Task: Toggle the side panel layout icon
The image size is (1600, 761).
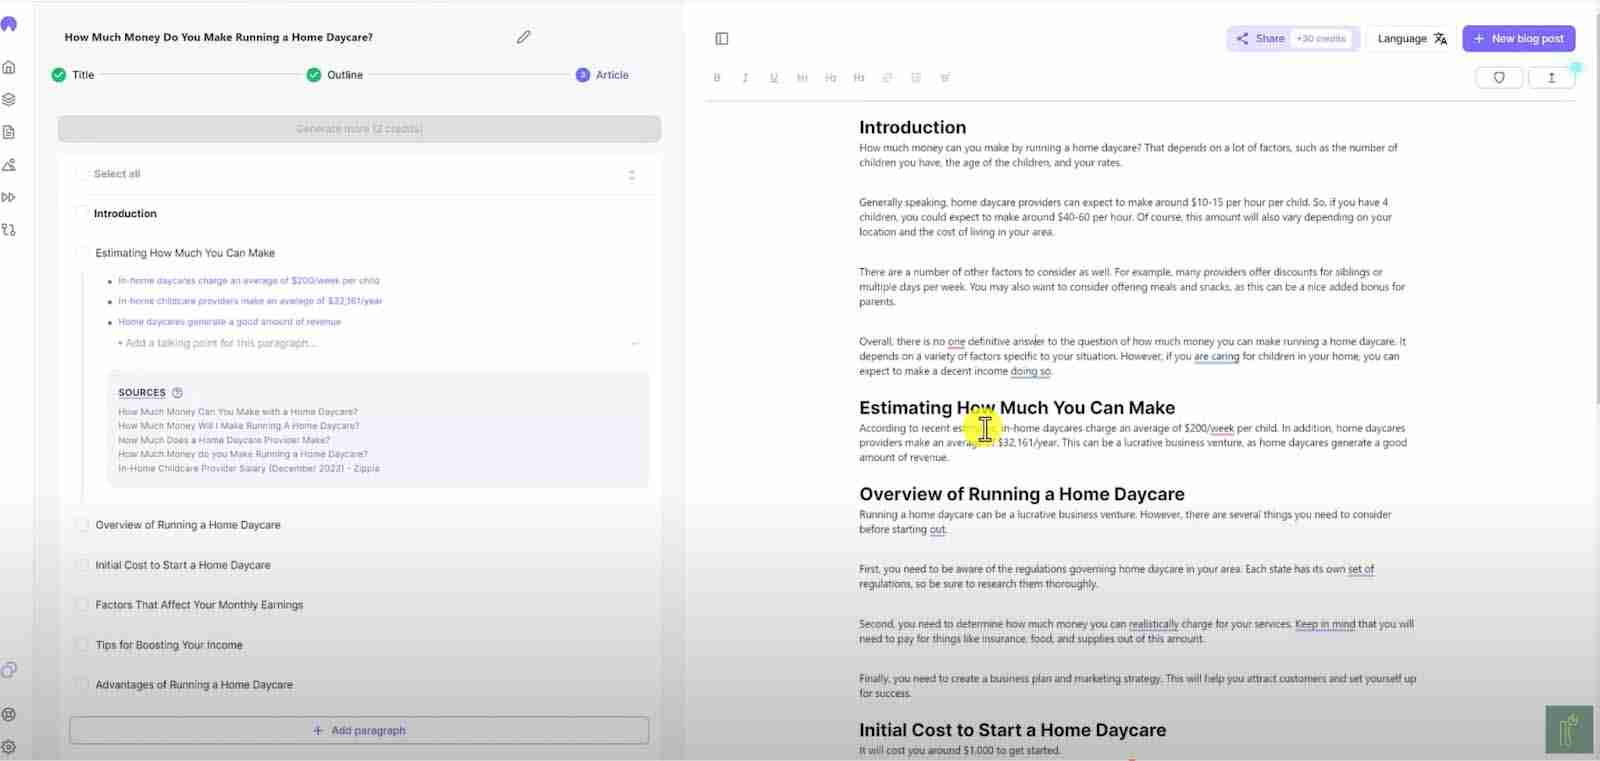Action: click(722, 39)
